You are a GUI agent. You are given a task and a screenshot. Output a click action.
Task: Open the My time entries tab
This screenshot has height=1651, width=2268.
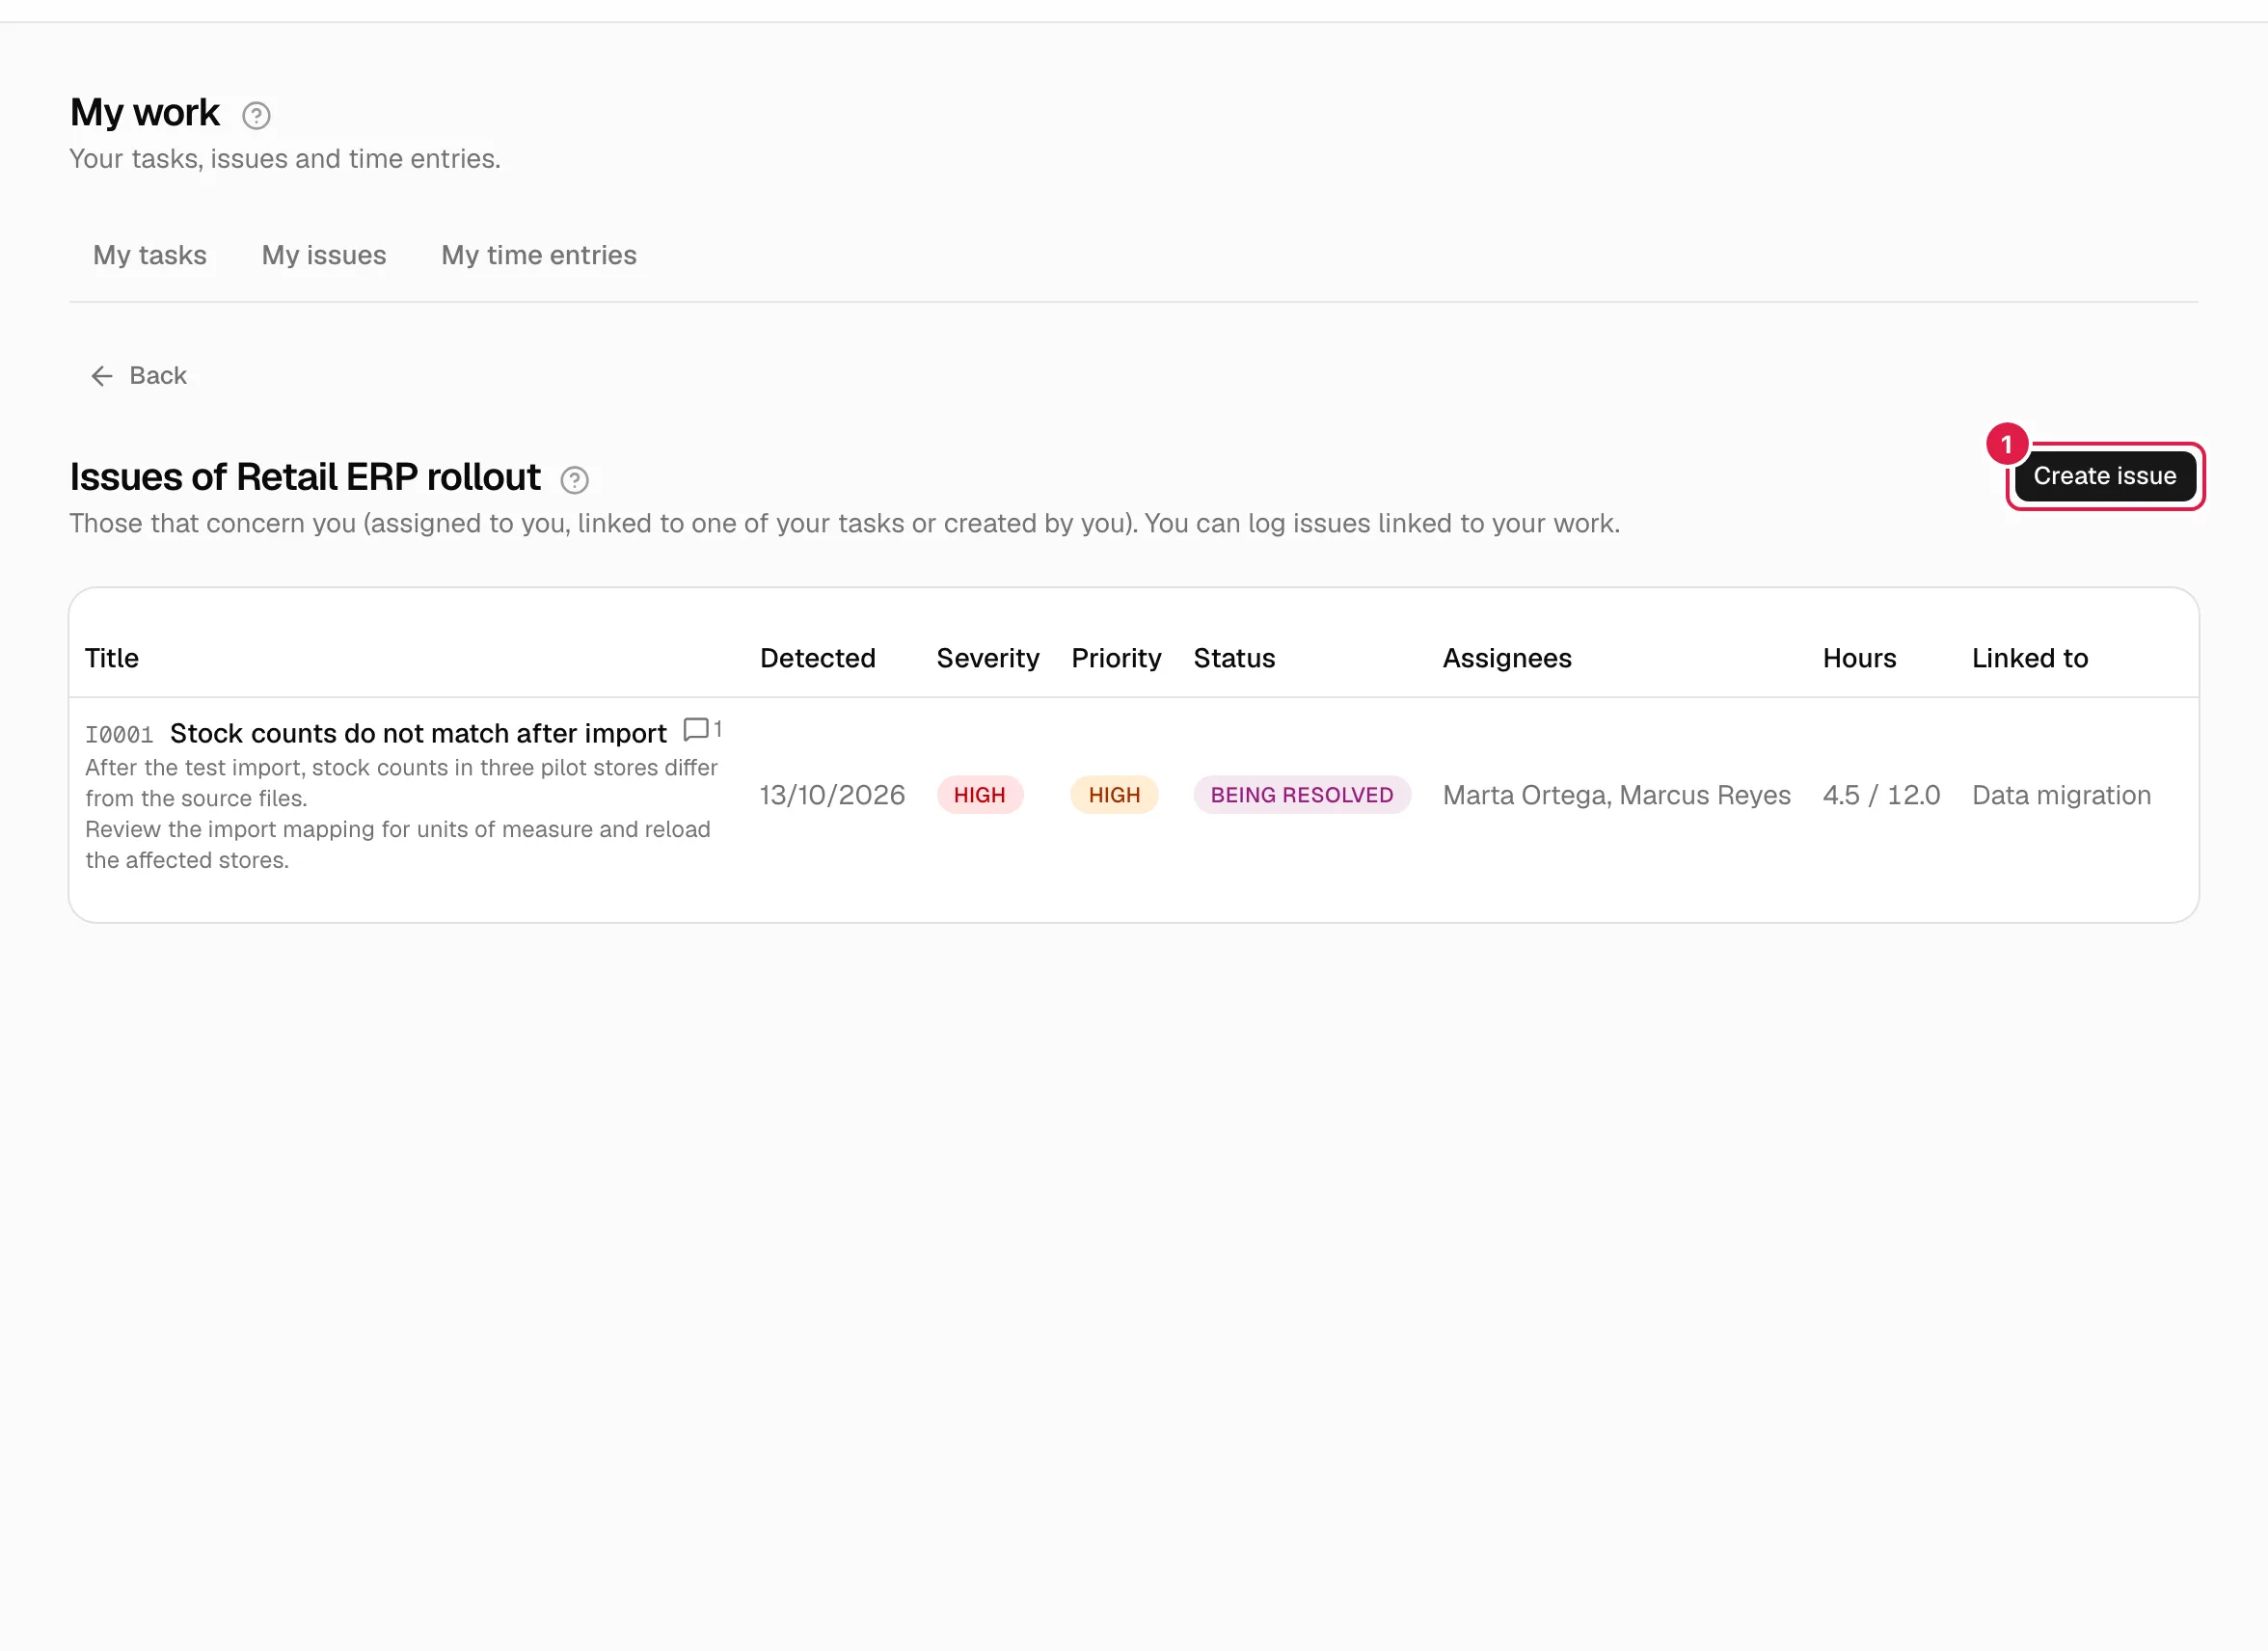(x=539, y=255)
